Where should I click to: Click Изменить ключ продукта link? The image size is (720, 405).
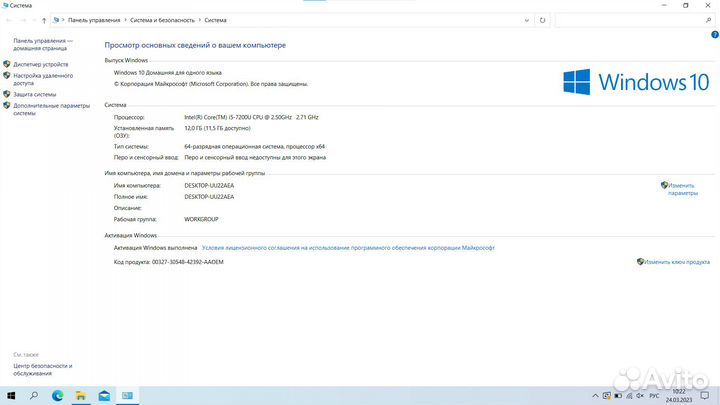pyautogui.click(x=676, y=262)
